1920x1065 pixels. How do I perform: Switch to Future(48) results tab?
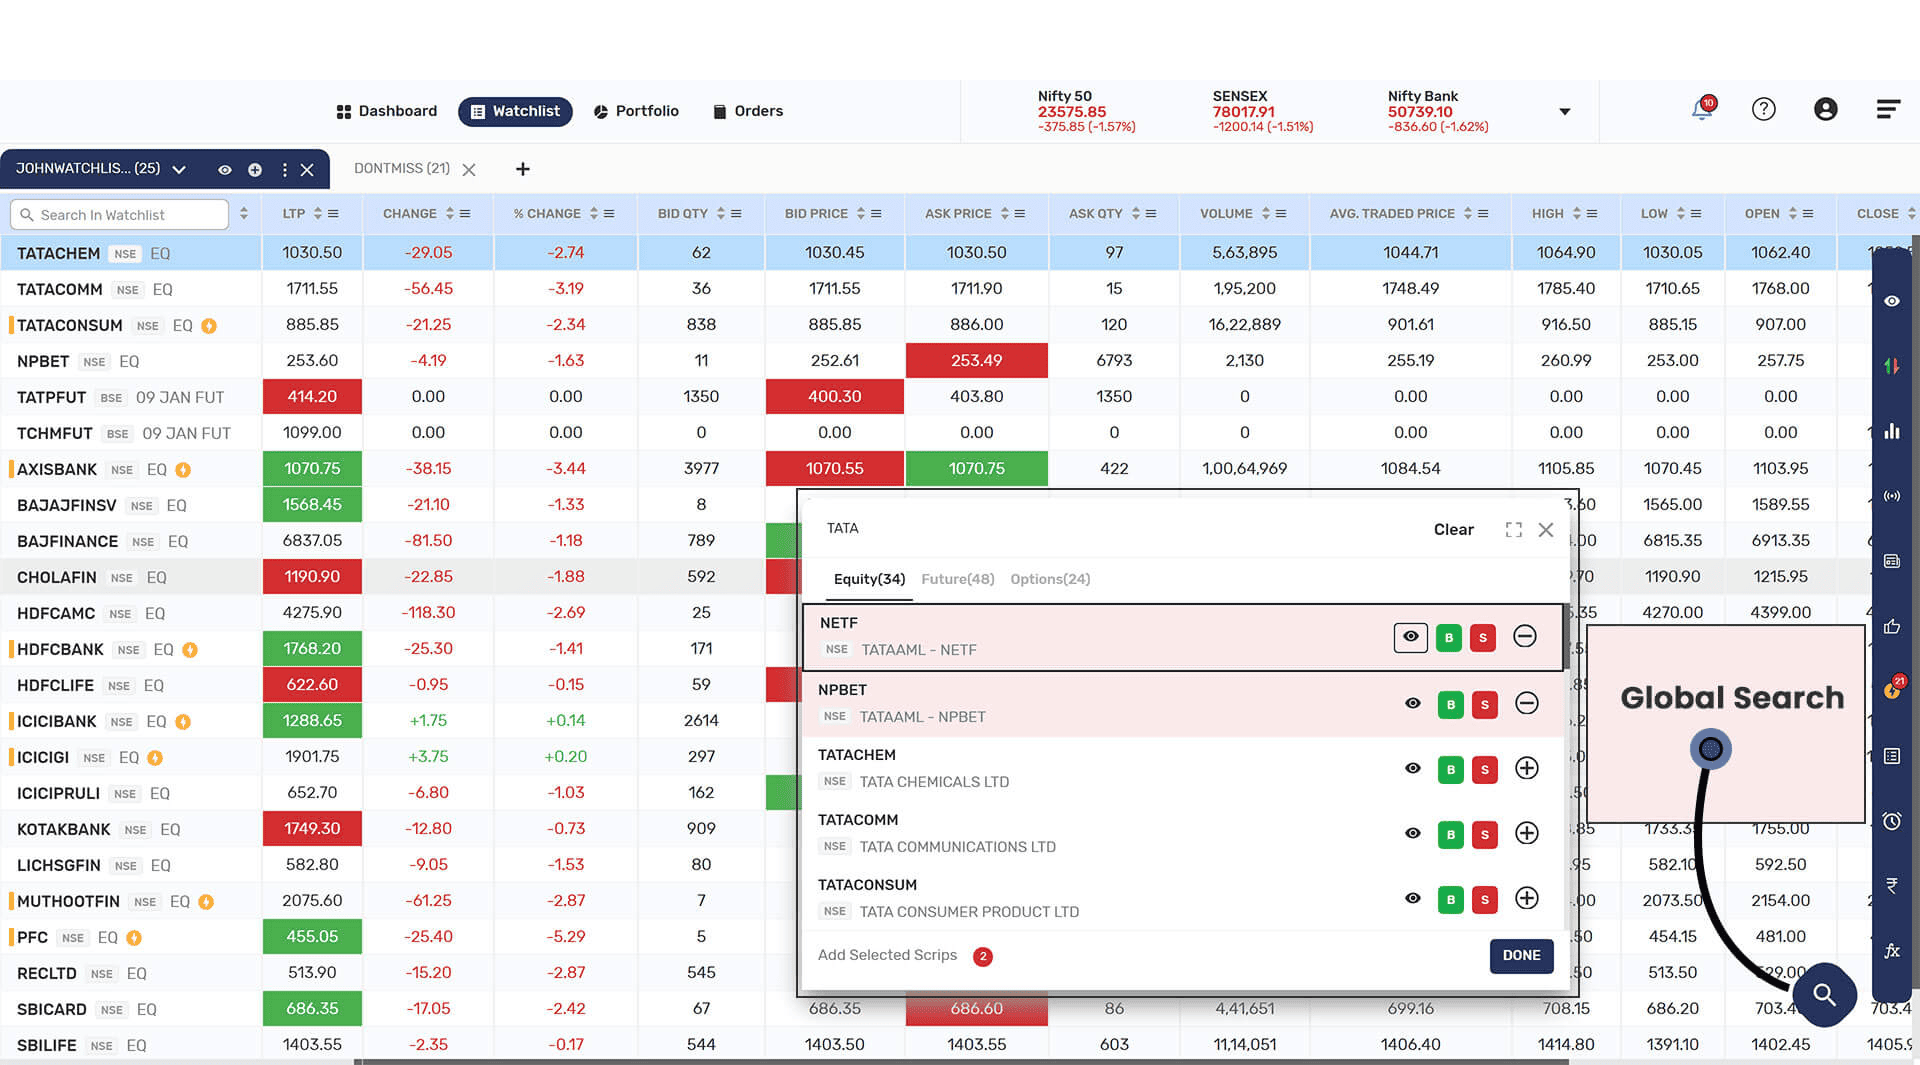(x=957, y=579)
